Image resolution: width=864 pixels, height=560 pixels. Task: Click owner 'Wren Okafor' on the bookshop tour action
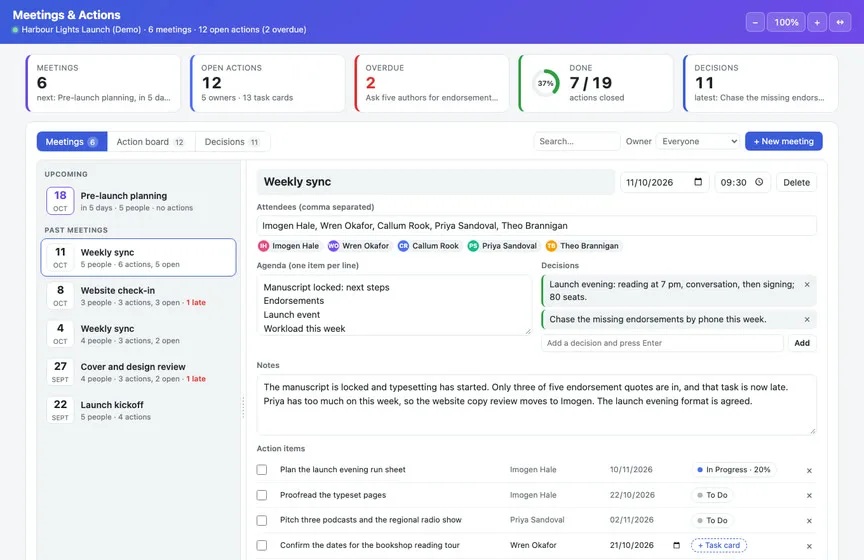(533, 545)
